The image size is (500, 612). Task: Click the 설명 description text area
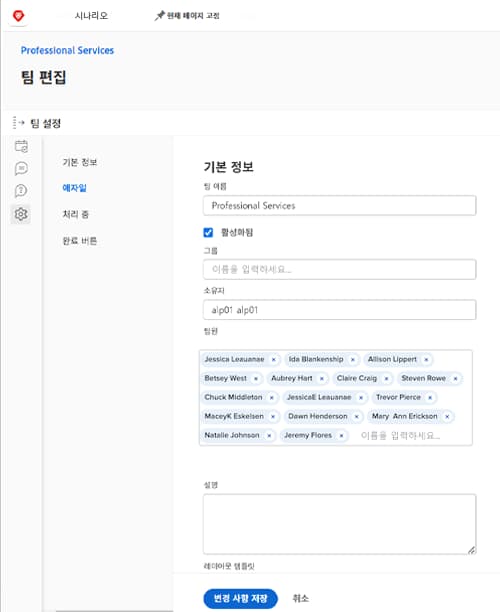(x=339, y=524)
